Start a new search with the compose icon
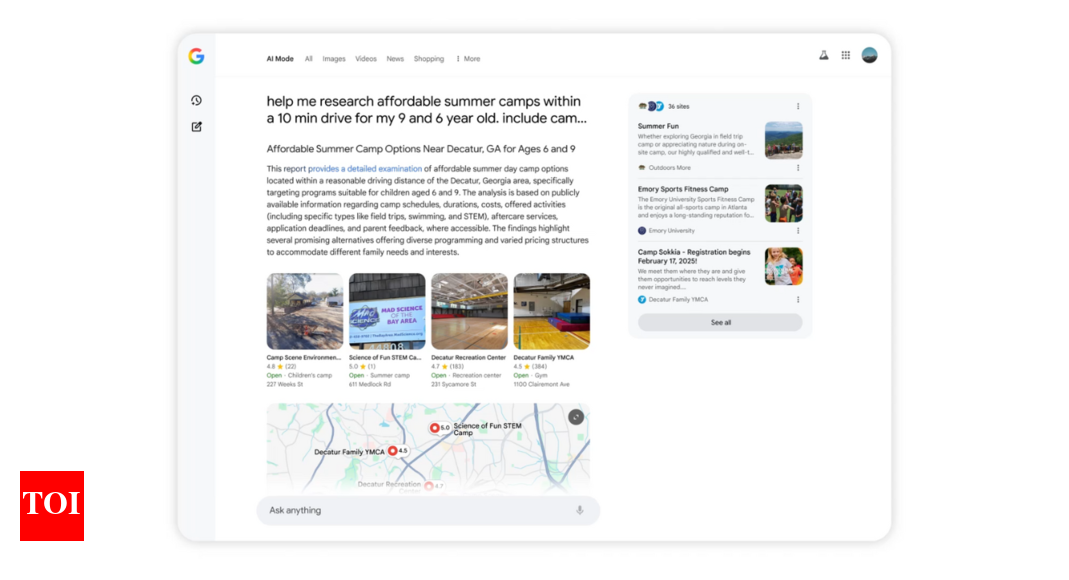 click(196, 127)
